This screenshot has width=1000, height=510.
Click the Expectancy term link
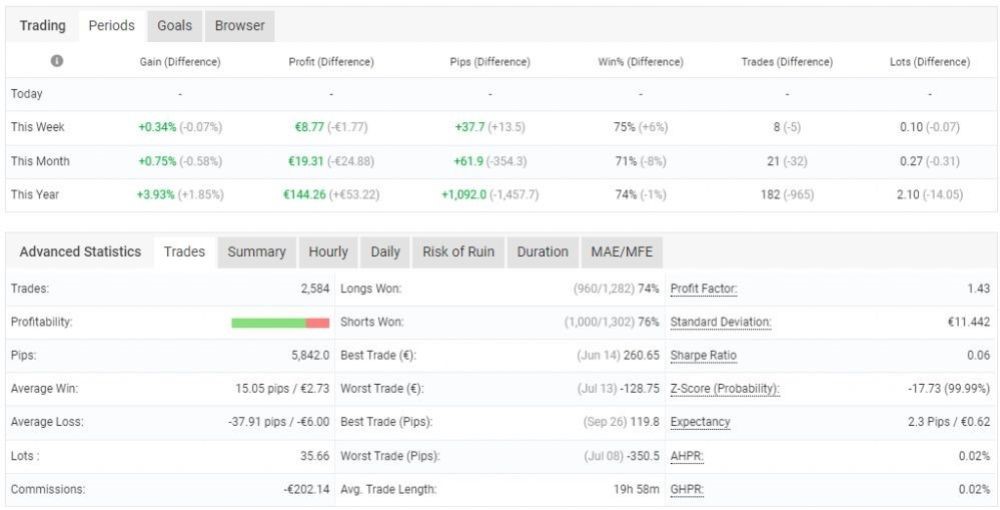[700, 422]
